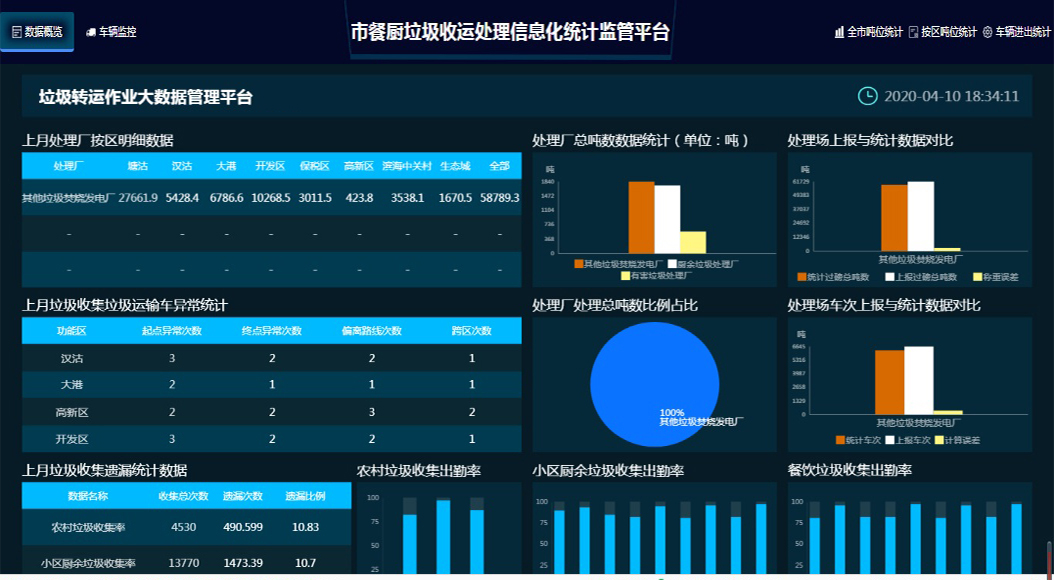Click the 1670.5 table cell
This screenshot has height=580, width=1054.
coord(455,198)
